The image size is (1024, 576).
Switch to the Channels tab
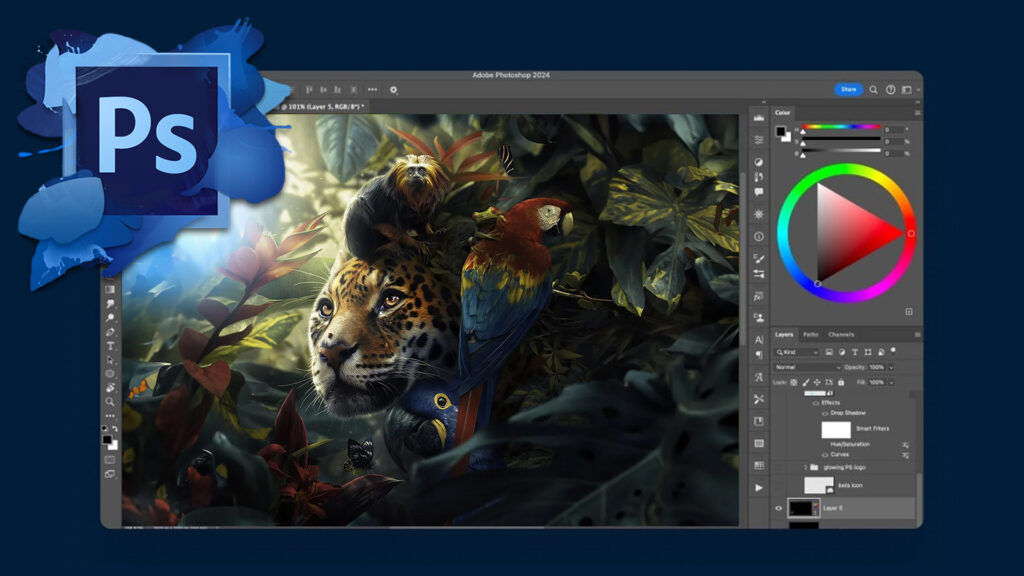click(841, 334)
